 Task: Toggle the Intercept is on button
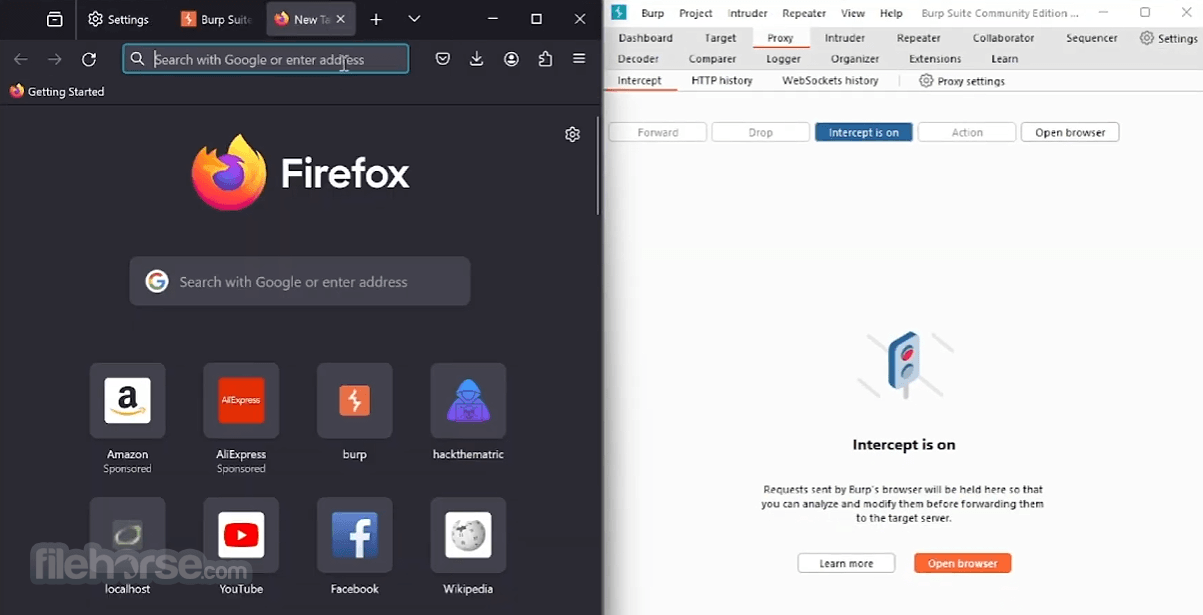coord(864,132)
